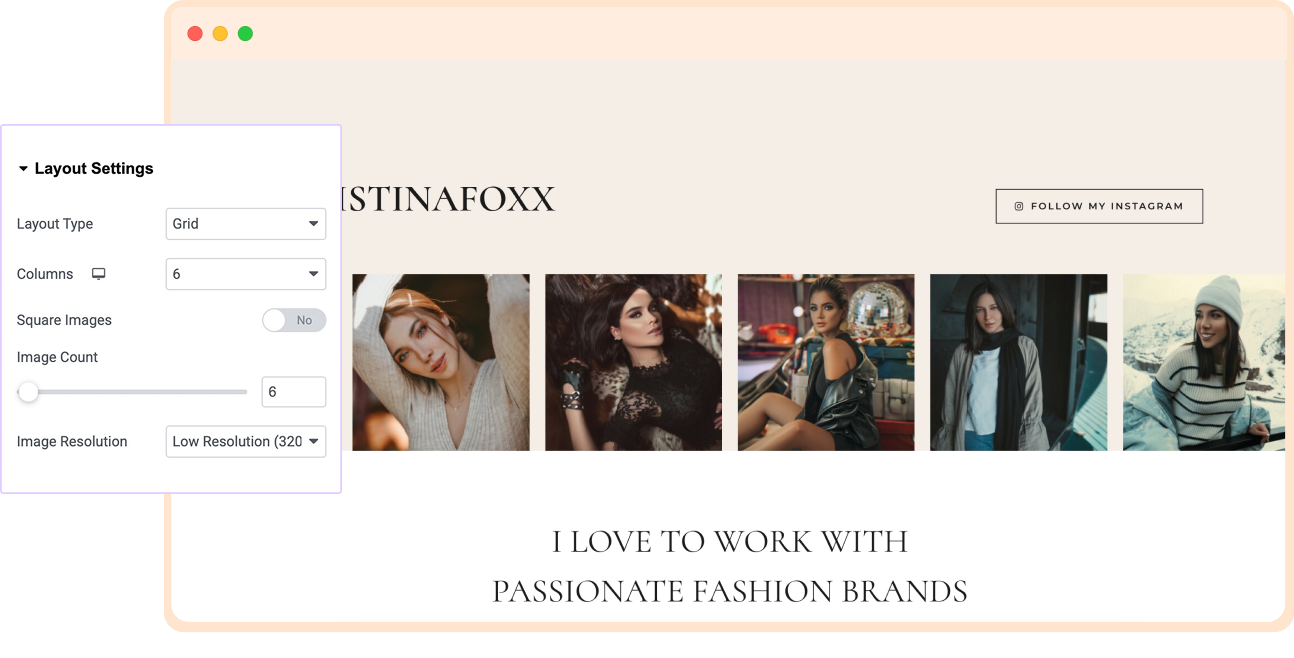This screenshot has height=658, width=1294.
Task: Click the red close window dot
Action: (x=195, y=34)
